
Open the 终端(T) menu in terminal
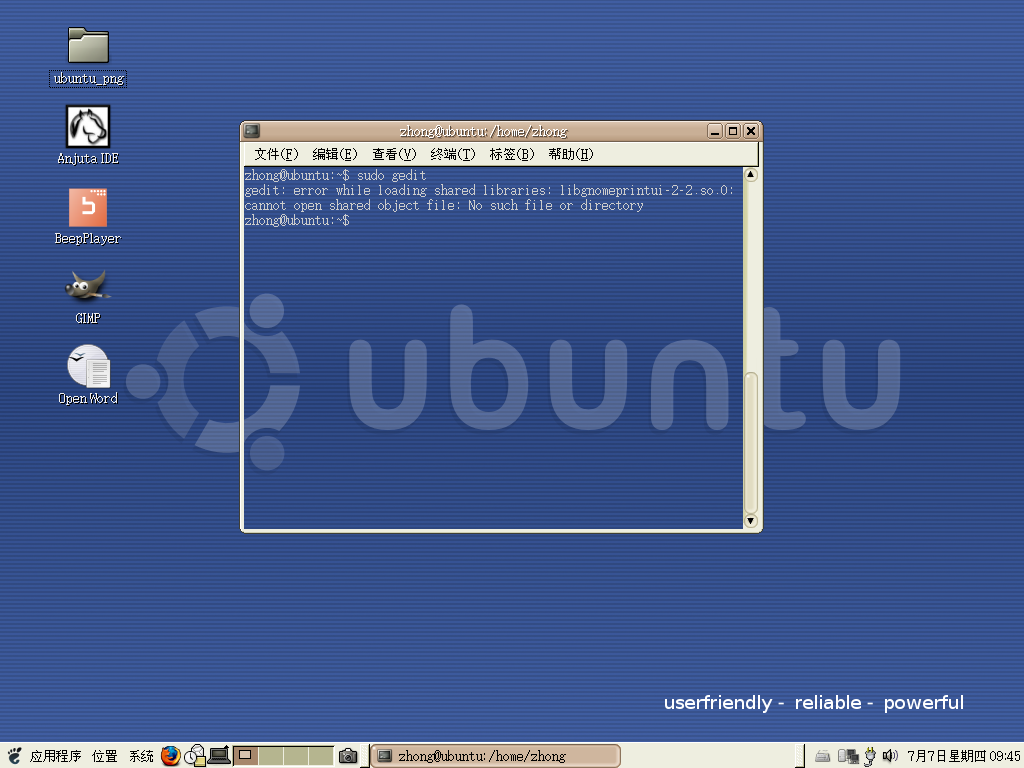(x=453, y=154)
